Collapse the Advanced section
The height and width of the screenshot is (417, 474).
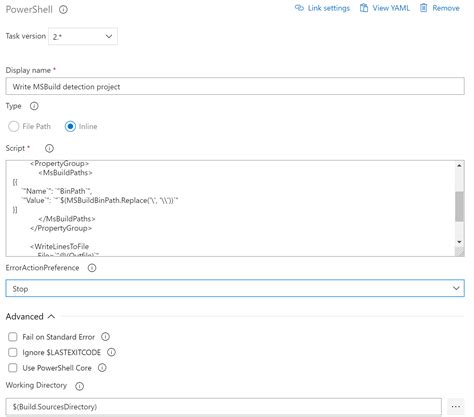pos(30,316)
